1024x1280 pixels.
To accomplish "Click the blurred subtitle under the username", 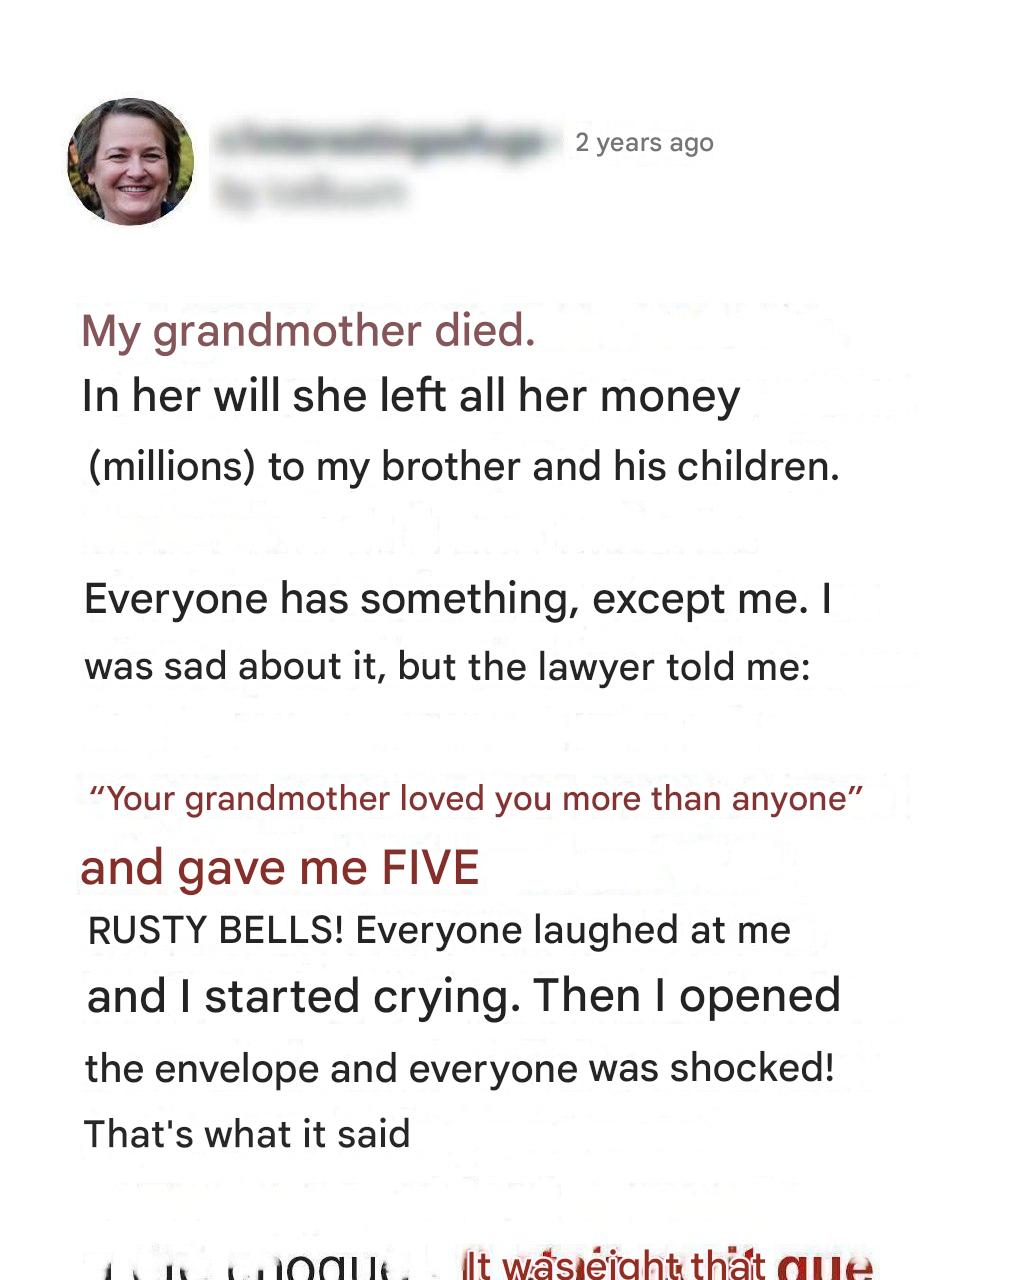I will tap(312, 191).
